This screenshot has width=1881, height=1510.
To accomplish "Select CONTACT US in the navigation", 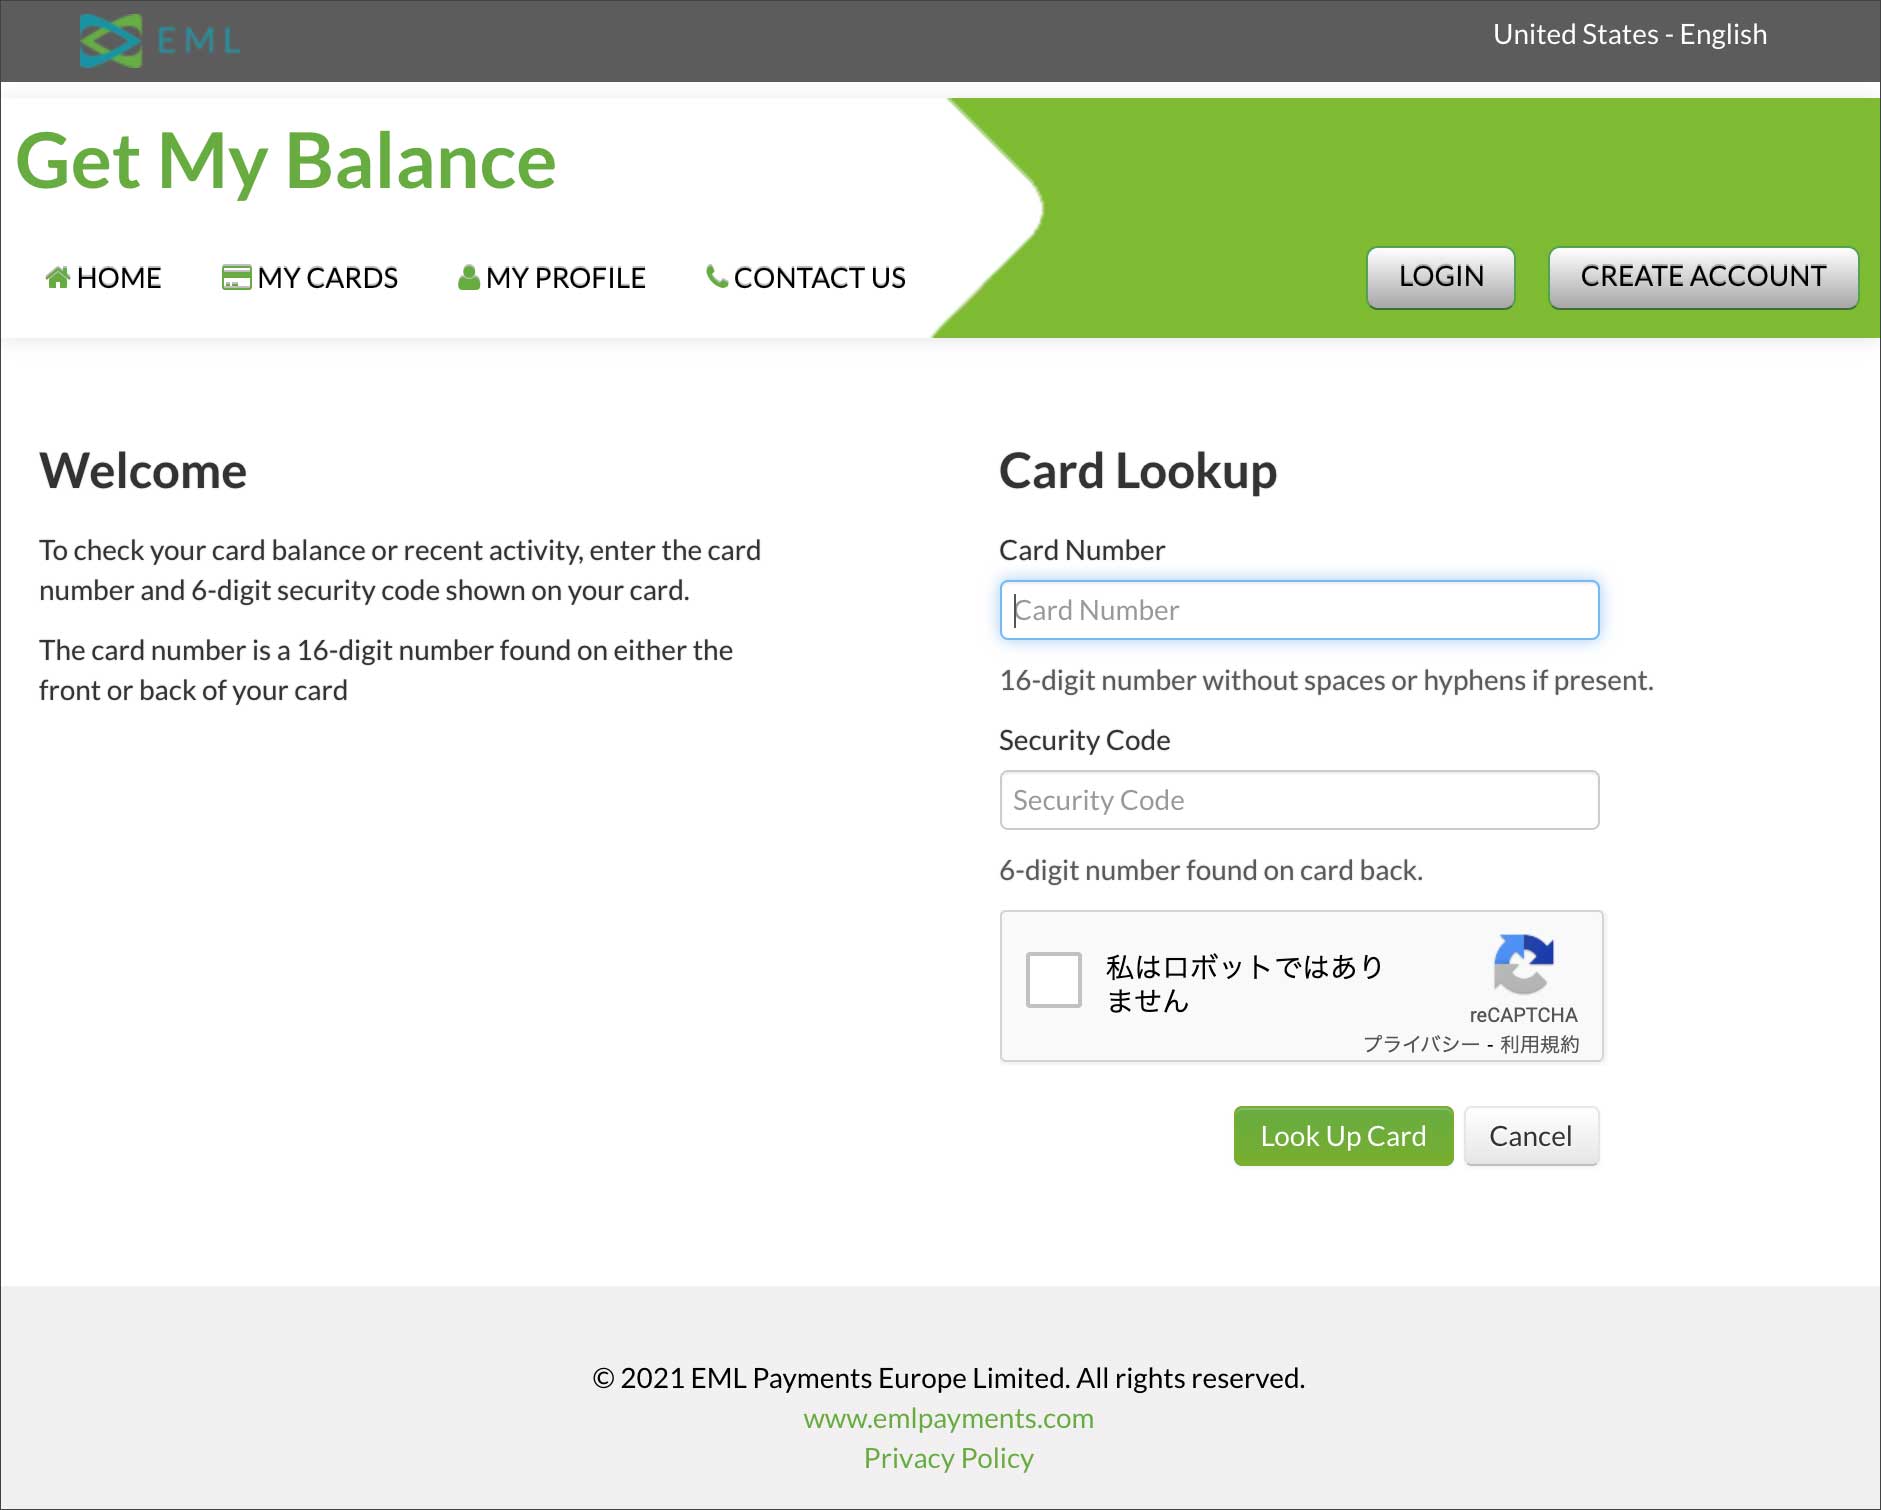I will [819, 278].
